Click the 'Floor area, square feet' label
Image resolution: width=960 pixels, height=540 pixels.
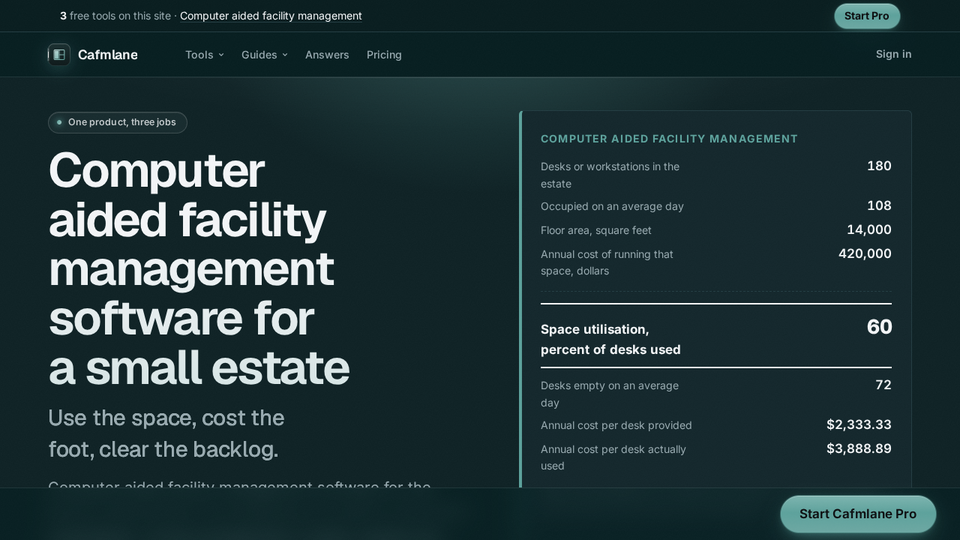pos(596,230)
